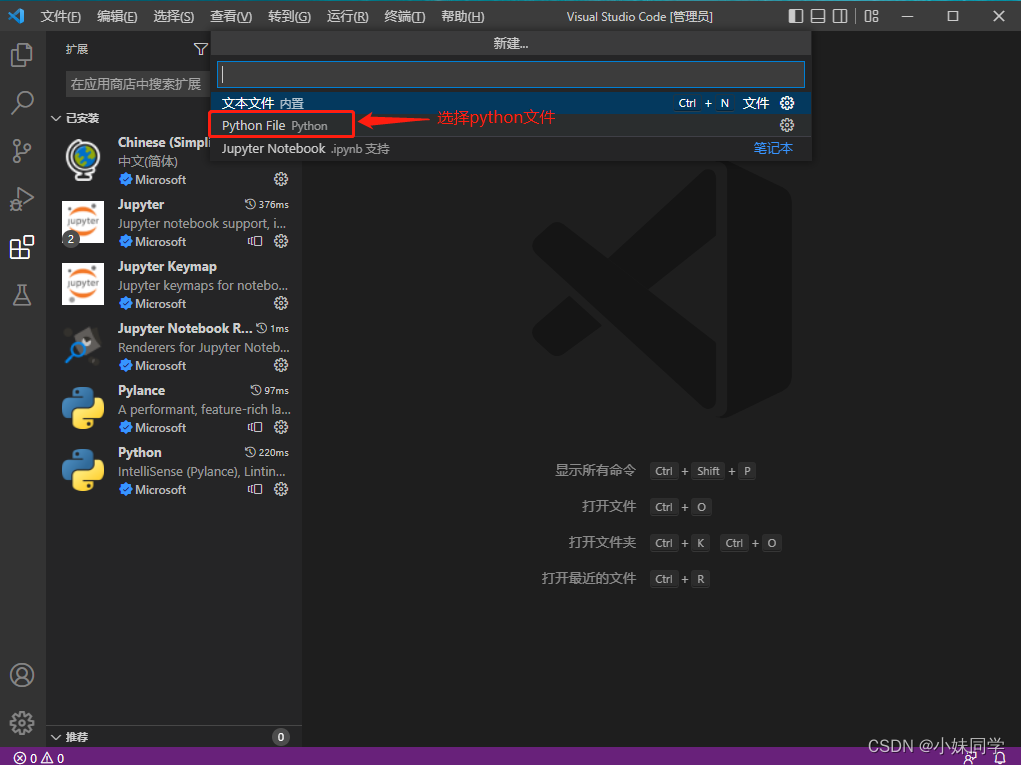Open the Source Control view

pos(22,150)
